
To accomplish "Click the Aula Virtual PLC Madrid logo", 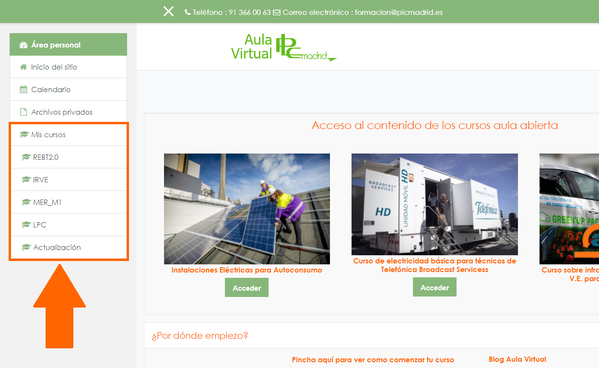I will tap(283, 47).
